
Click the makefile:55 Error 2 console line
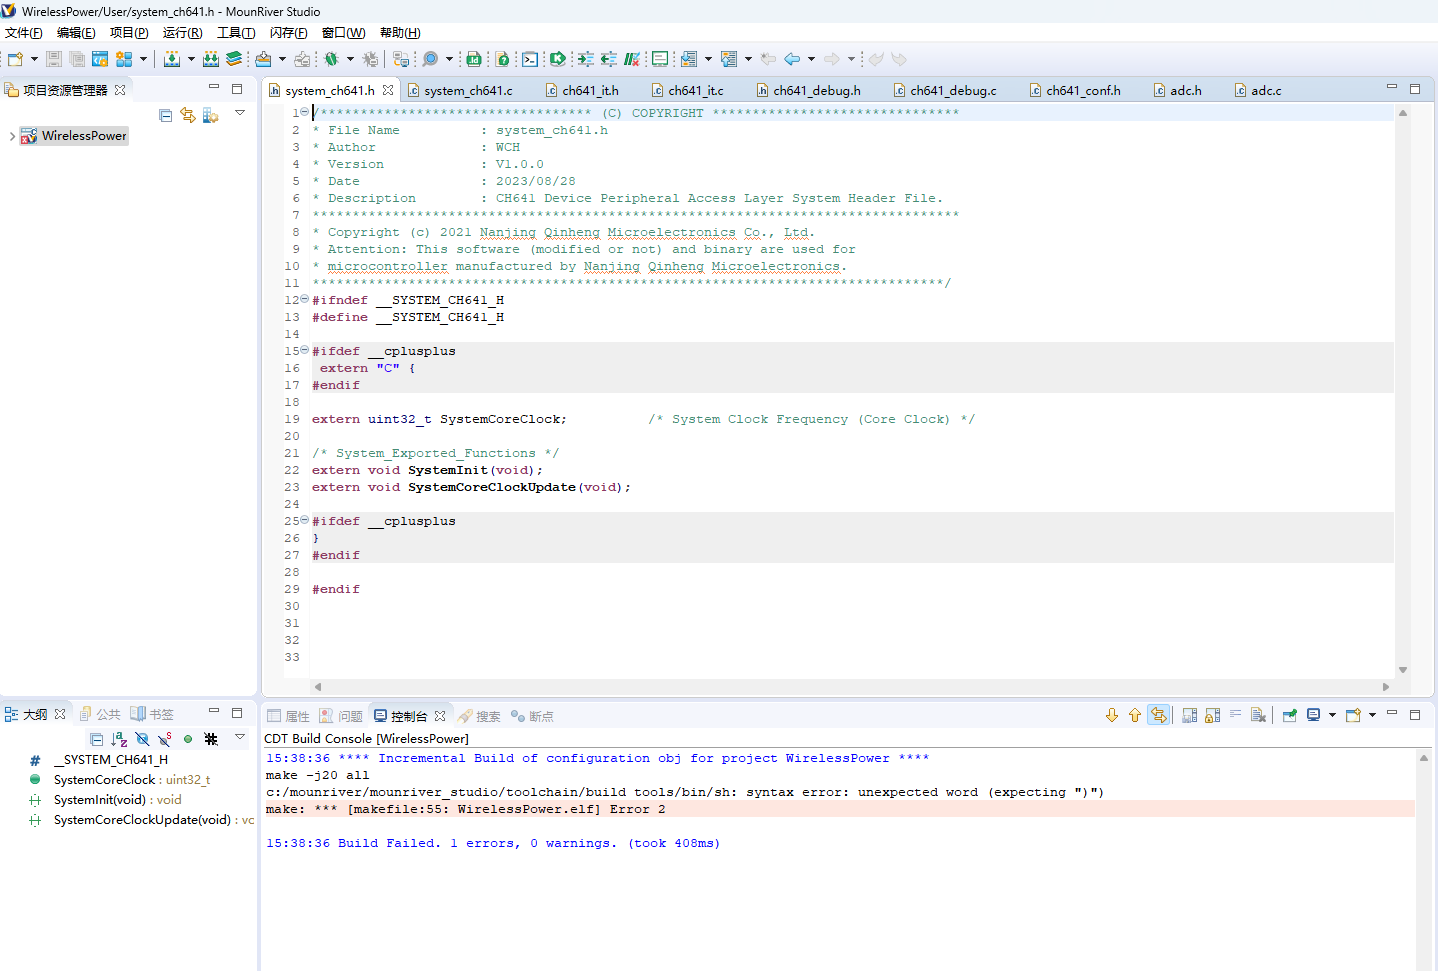tap(840, 809)
